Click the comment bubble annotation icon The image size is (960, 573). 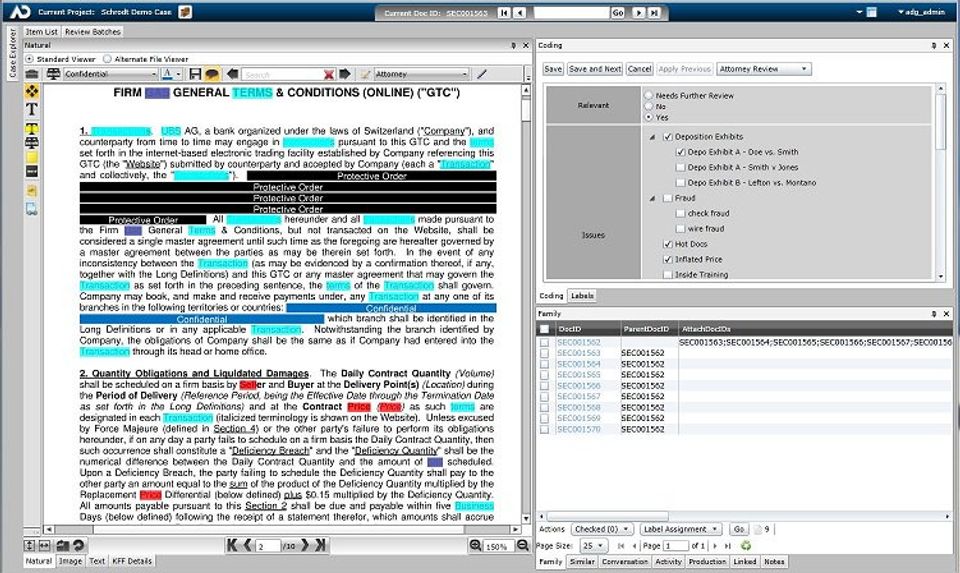click(212, 74)
